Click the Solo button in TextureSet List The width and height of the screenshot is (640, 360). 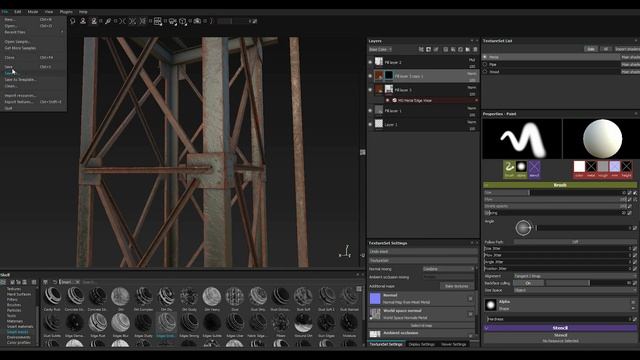tap(591, 49)
